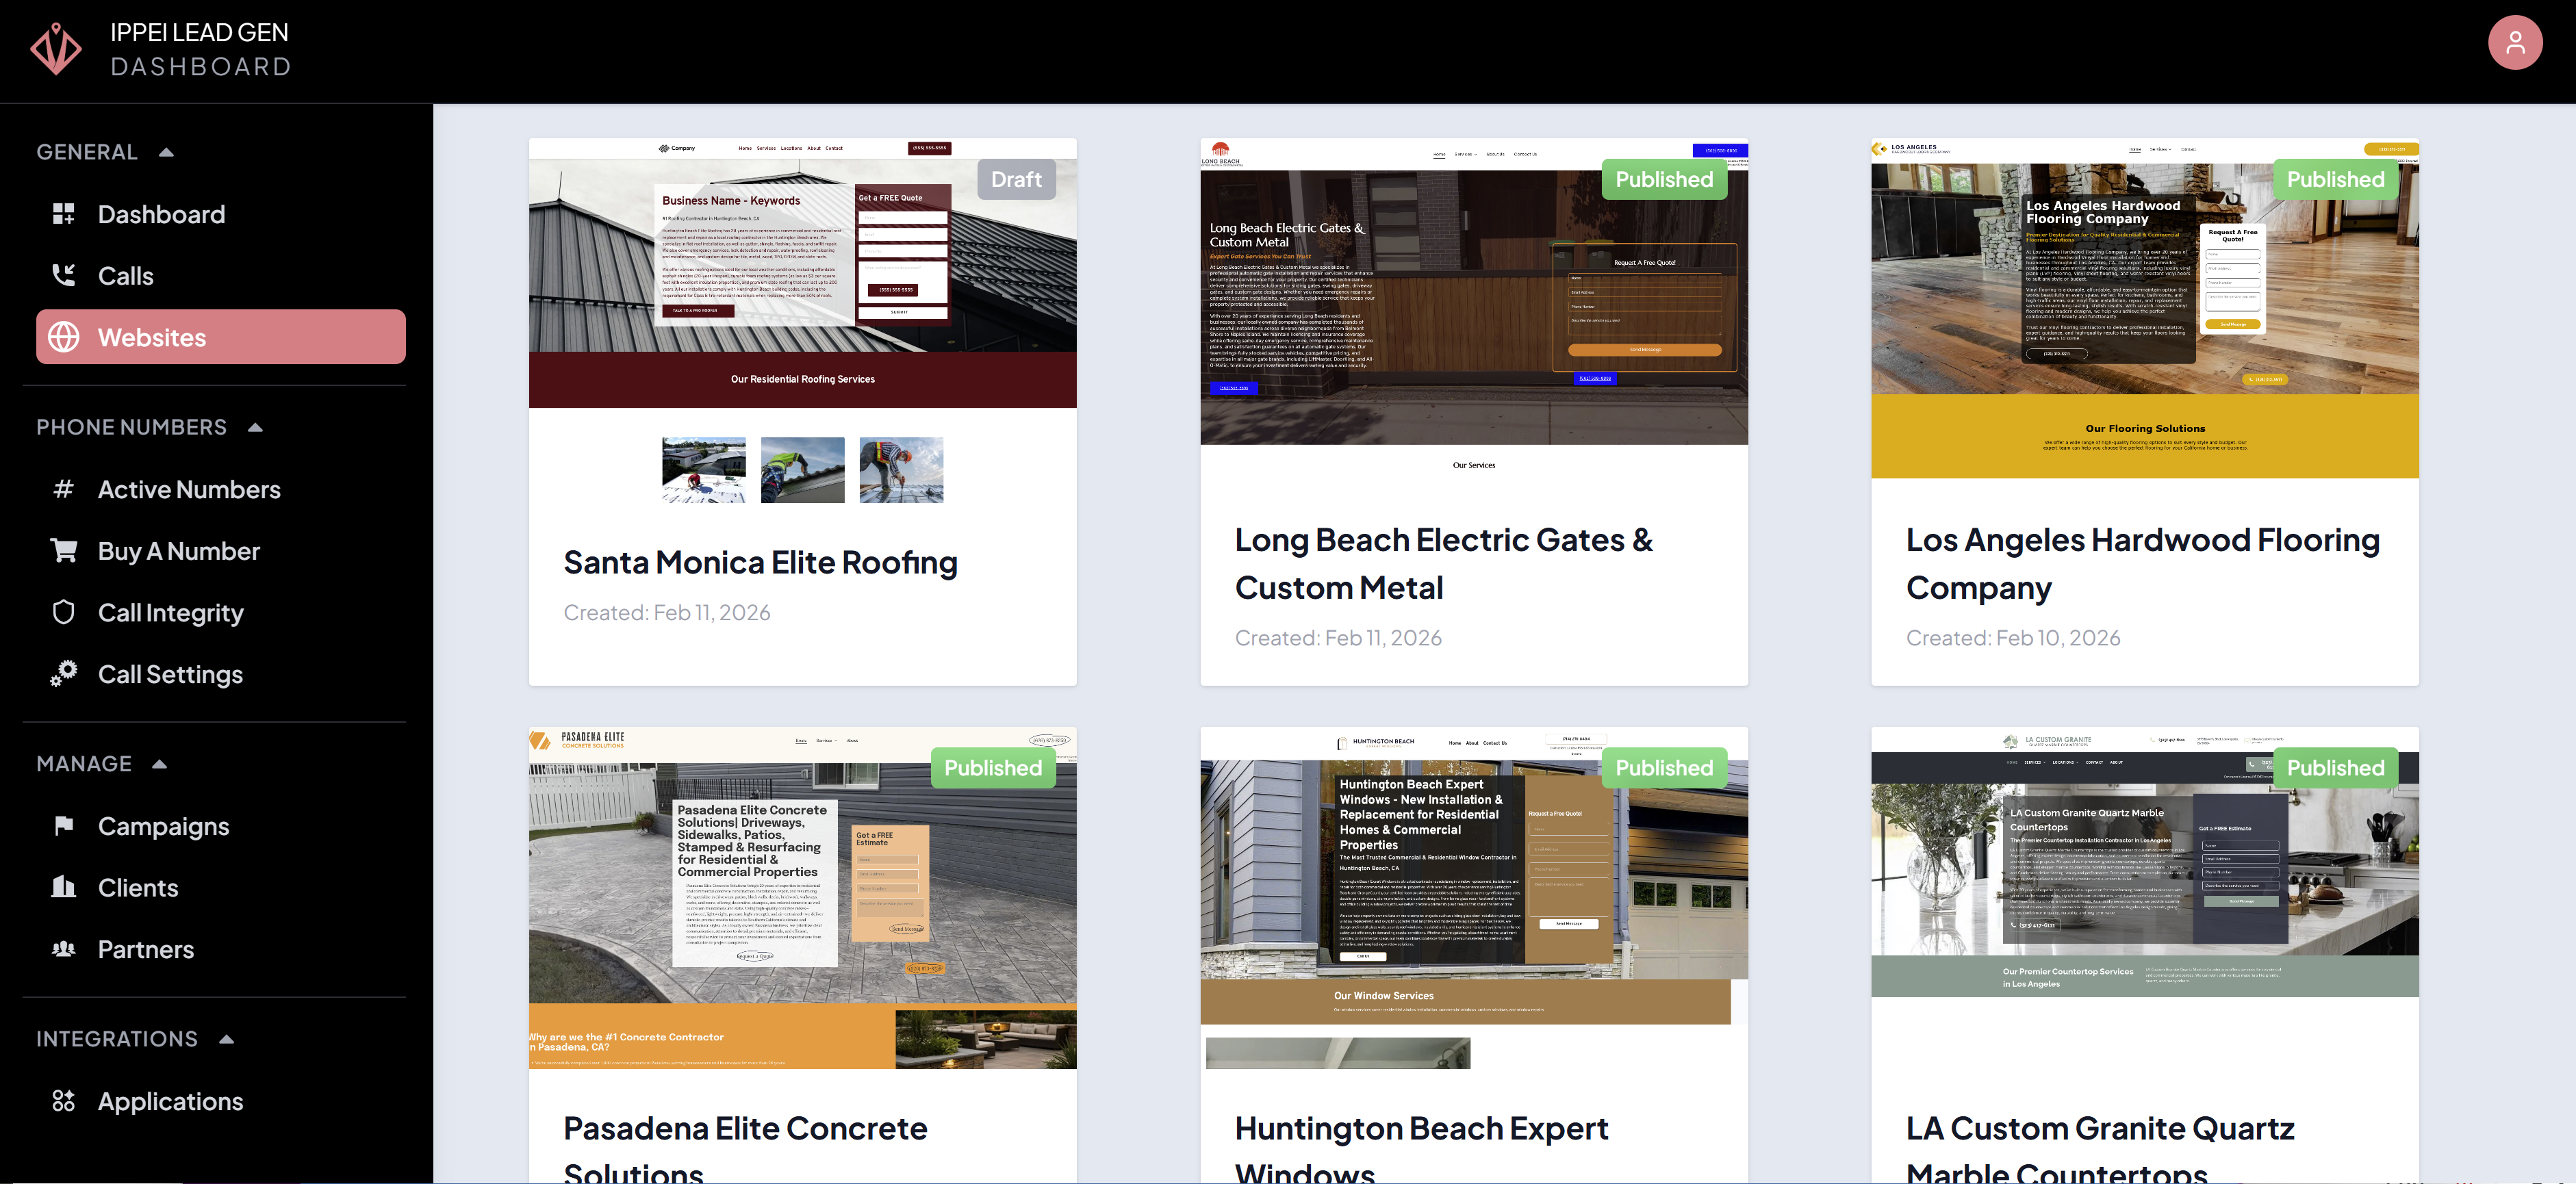Click the user profile avatar icon
The image size is (2576, 1184).
tap(2516, 42)
